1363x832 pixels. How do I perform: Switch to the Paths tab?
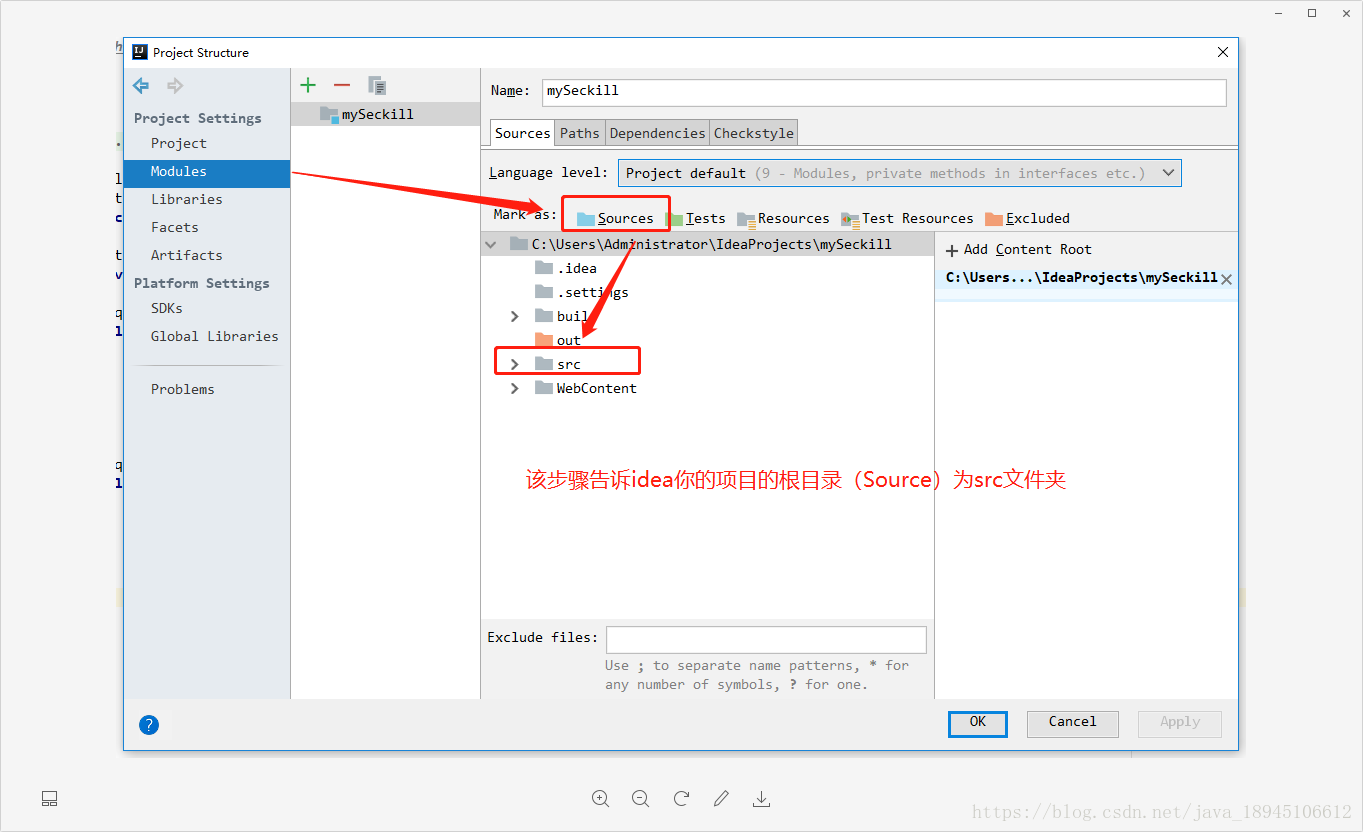[x=580, y=133]
